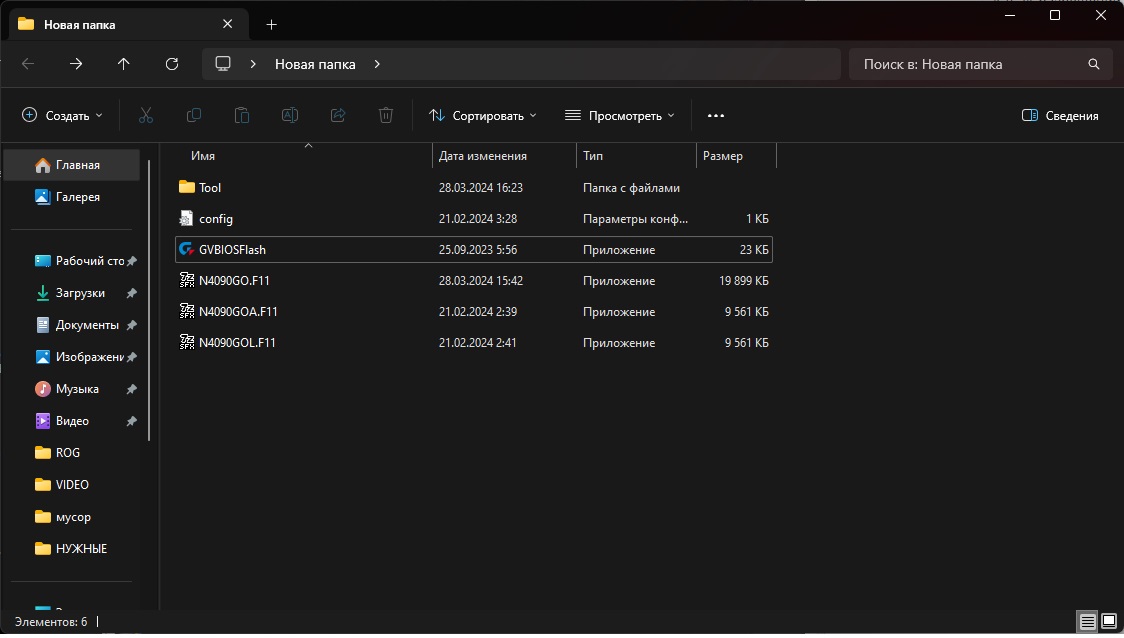Viewport: 1124px width, 638px height.
Task: Click the This PC monitor icon in address bar
Action: [x=223, y=64]
